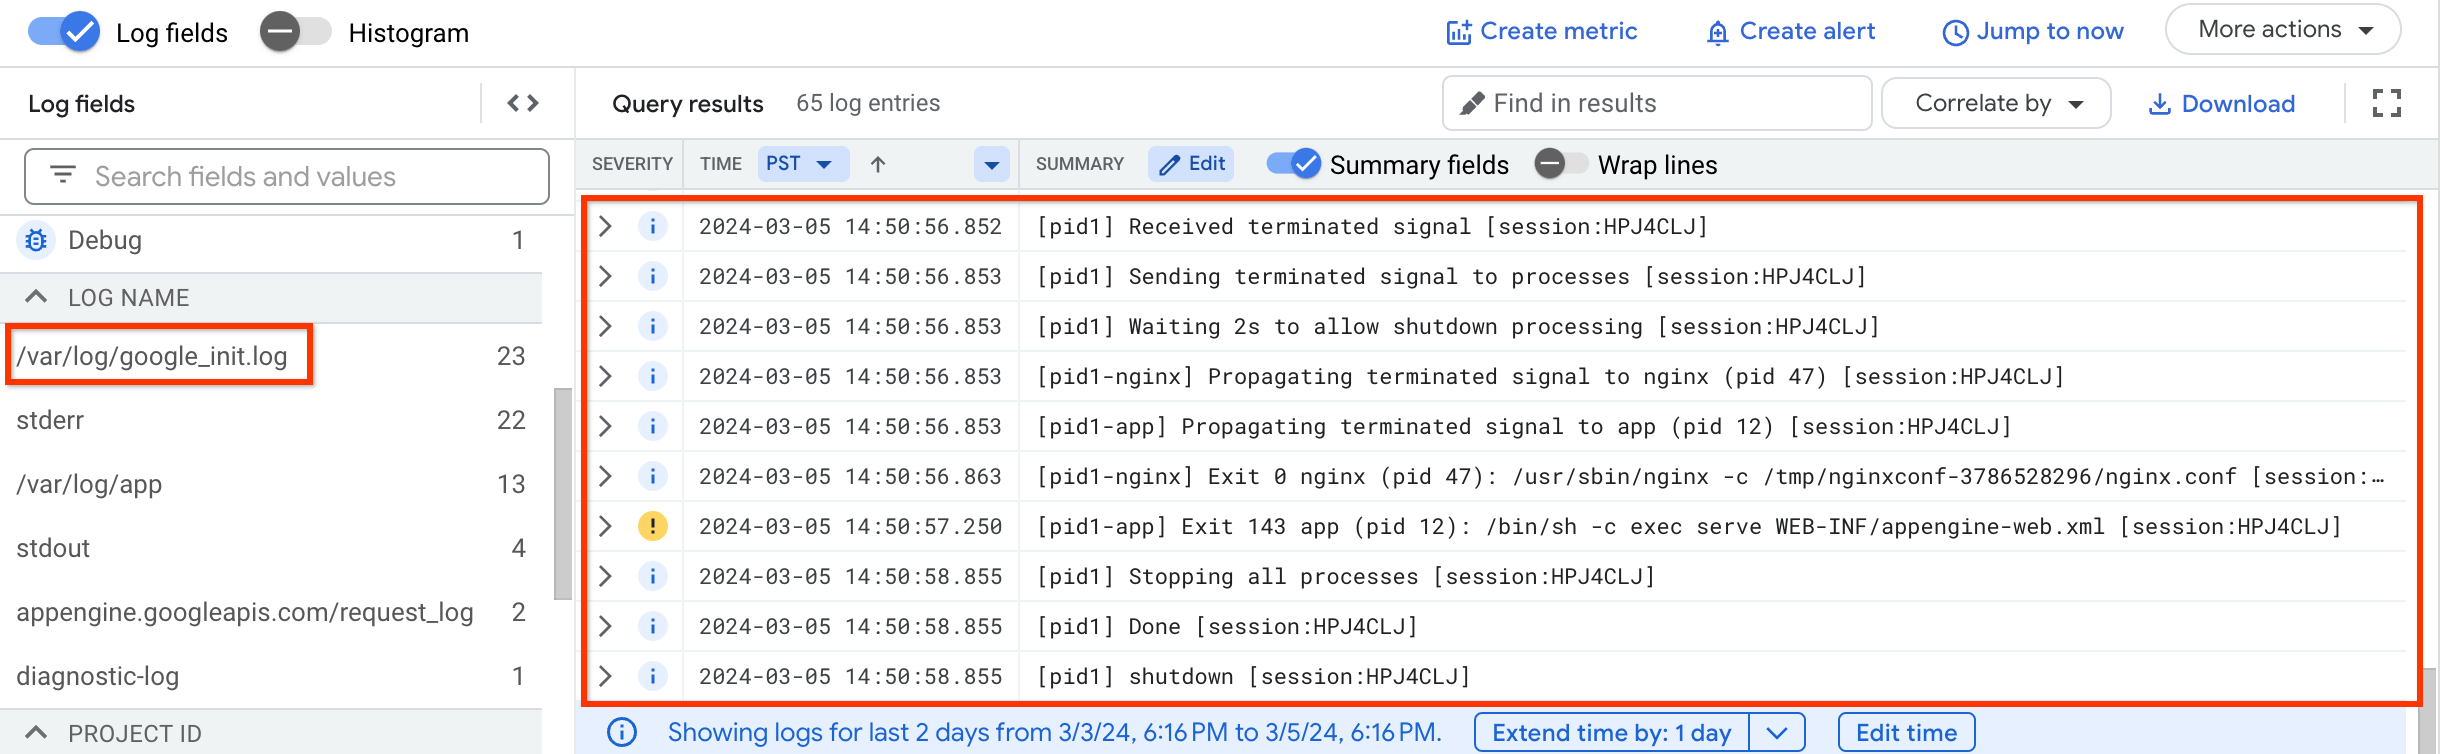Select the /var/log/google_init.log log name filter
Image resolution: width=2440 pixels, height=754 pixels.
[152, 356]
